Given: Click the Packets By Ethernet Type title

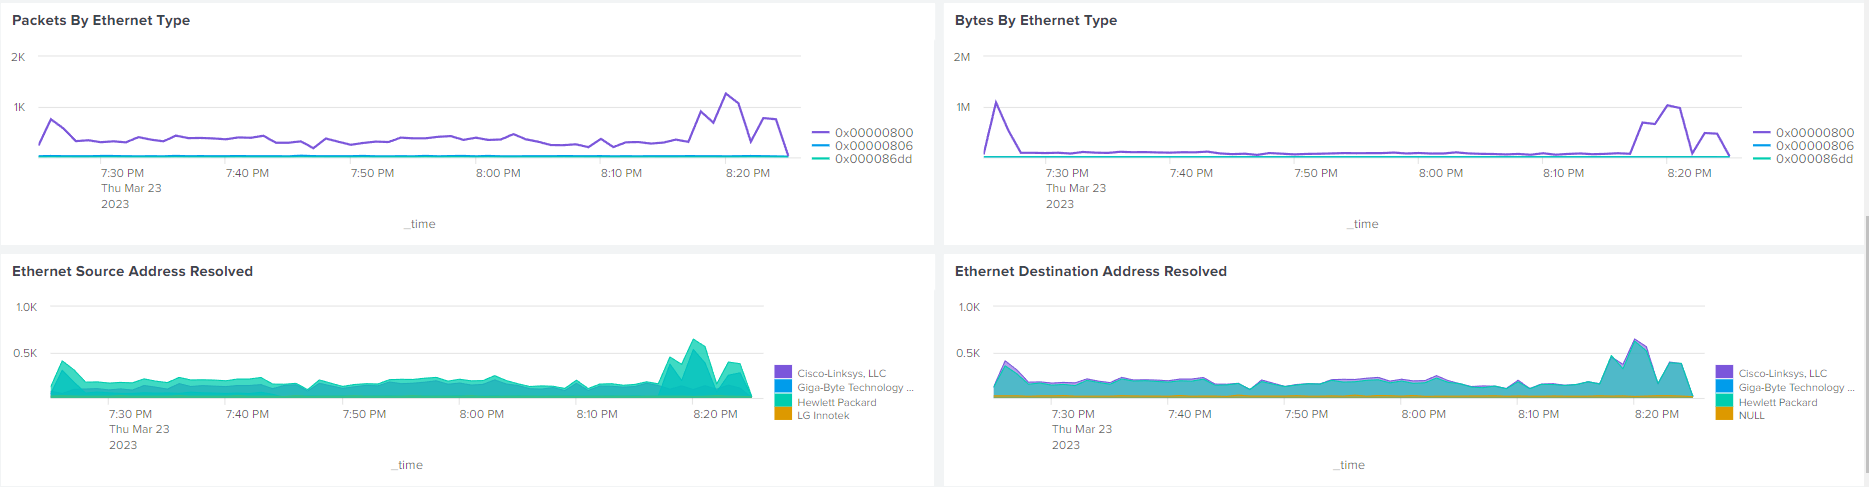Looking at the screenshot, I should (101, 20).
